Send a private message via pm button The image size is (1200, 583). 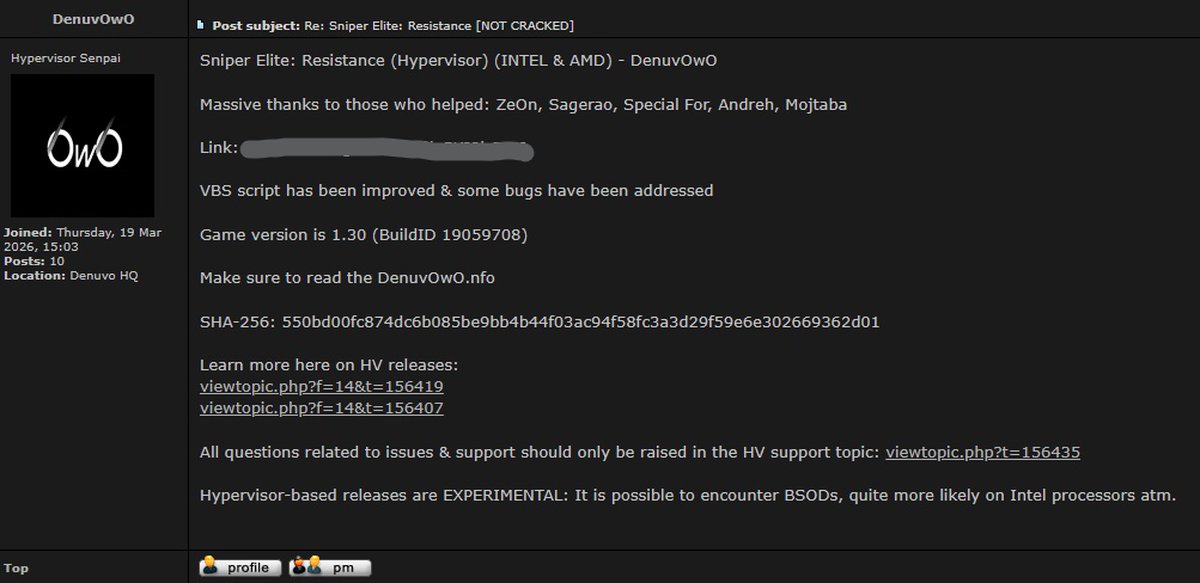[x=330, y=568]
